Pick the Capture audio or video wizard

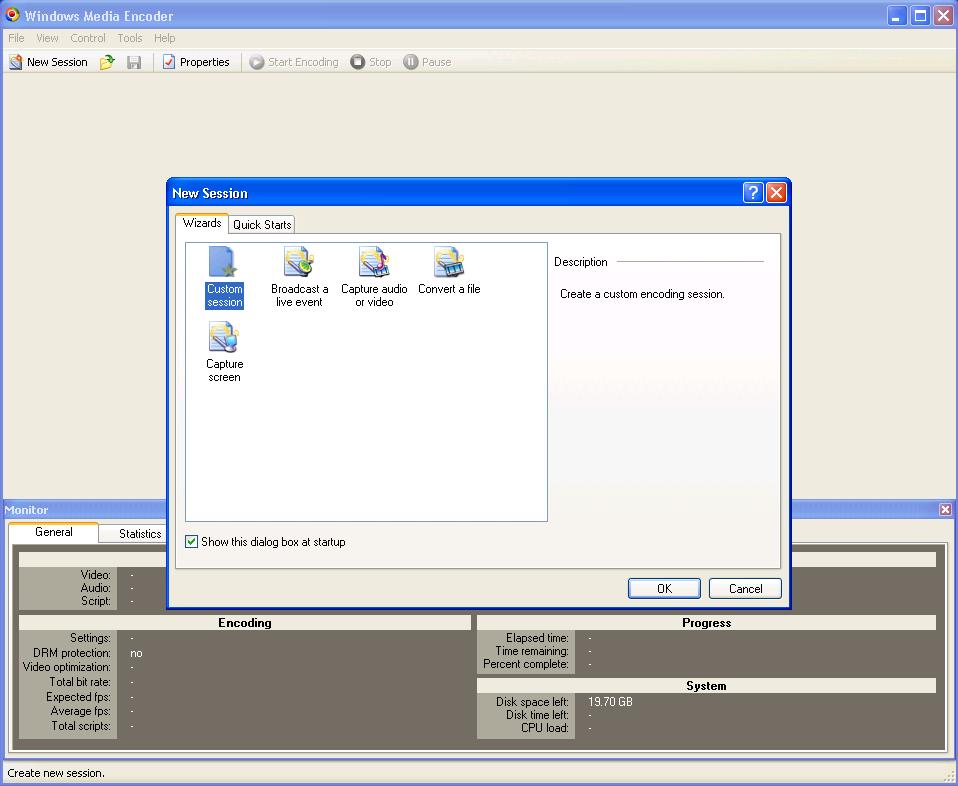coord(374,277)
